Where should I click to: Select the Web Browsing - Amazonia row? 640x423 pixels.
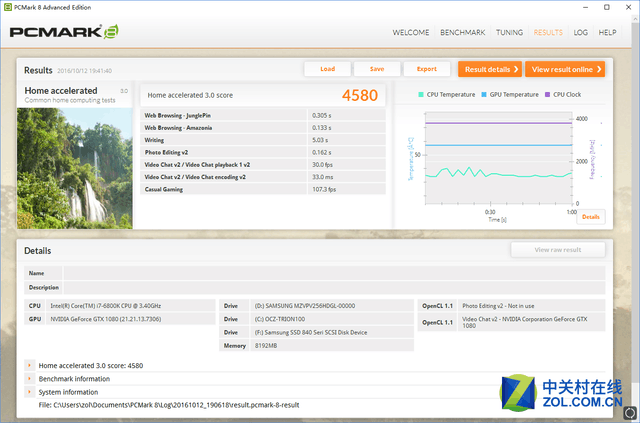click(263, 128)
